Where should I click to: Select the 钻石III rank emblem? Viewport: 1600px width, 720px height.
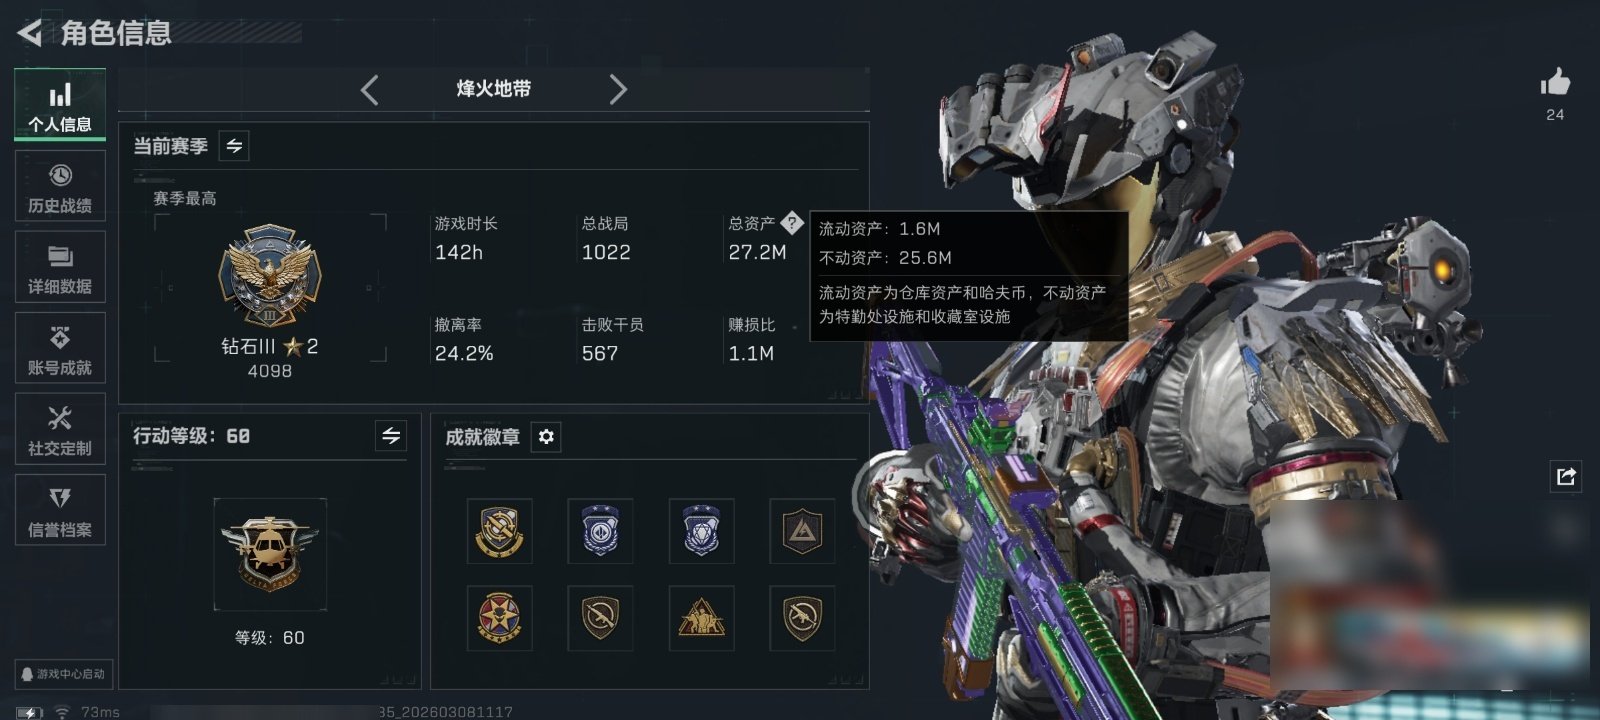[x=270, y=276]
